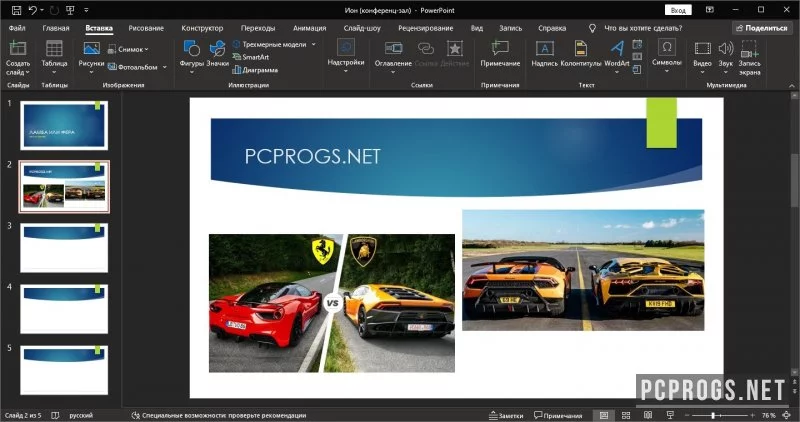Click the русский language indicator
Image resolution: width=800 pixels, height=422 pixels.
(x=81, y=415)
